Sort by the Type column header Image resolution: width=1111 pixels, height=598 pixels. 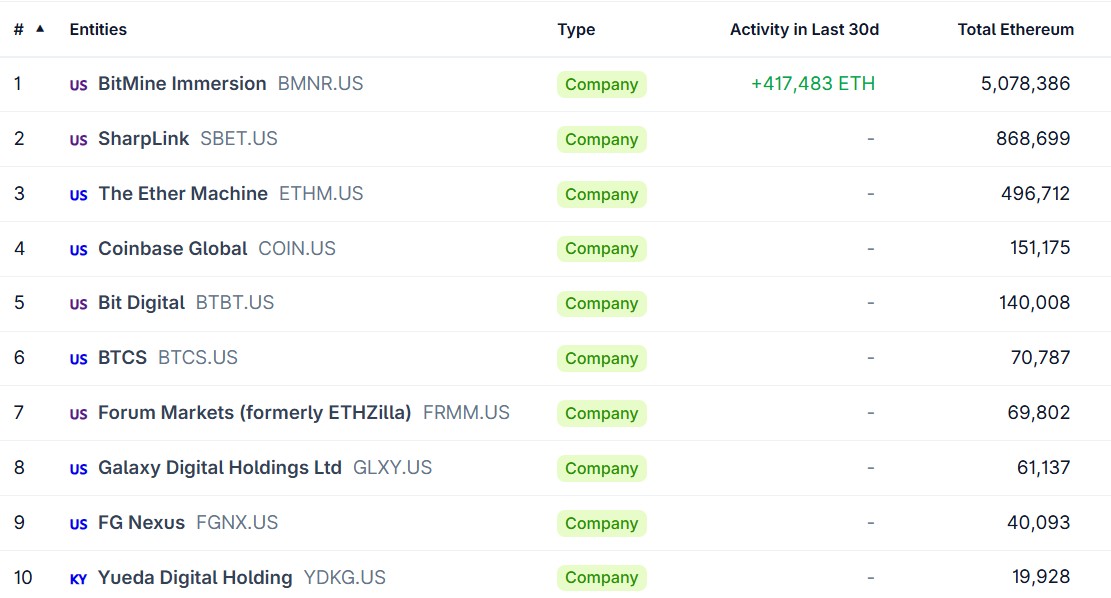tap(576, 29)
